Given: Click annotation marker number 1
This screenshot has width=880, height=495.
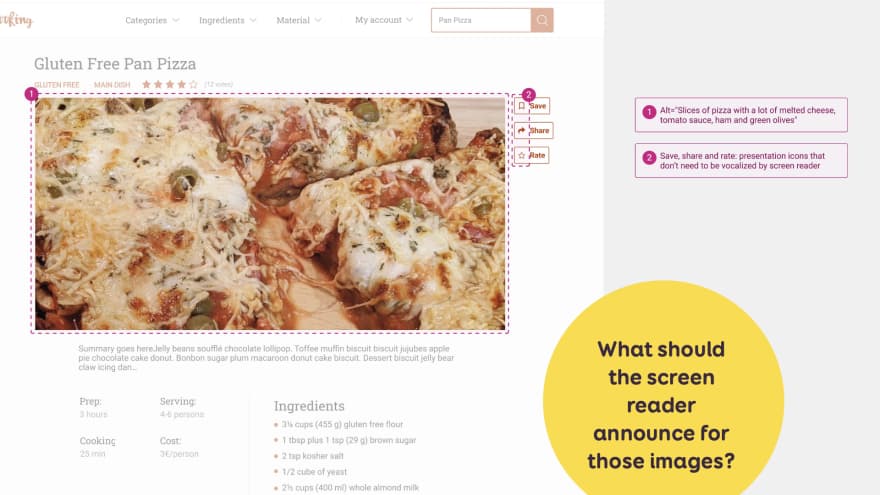Looking at the screenshot, I should pyautogui.click(x=31, y=94).
